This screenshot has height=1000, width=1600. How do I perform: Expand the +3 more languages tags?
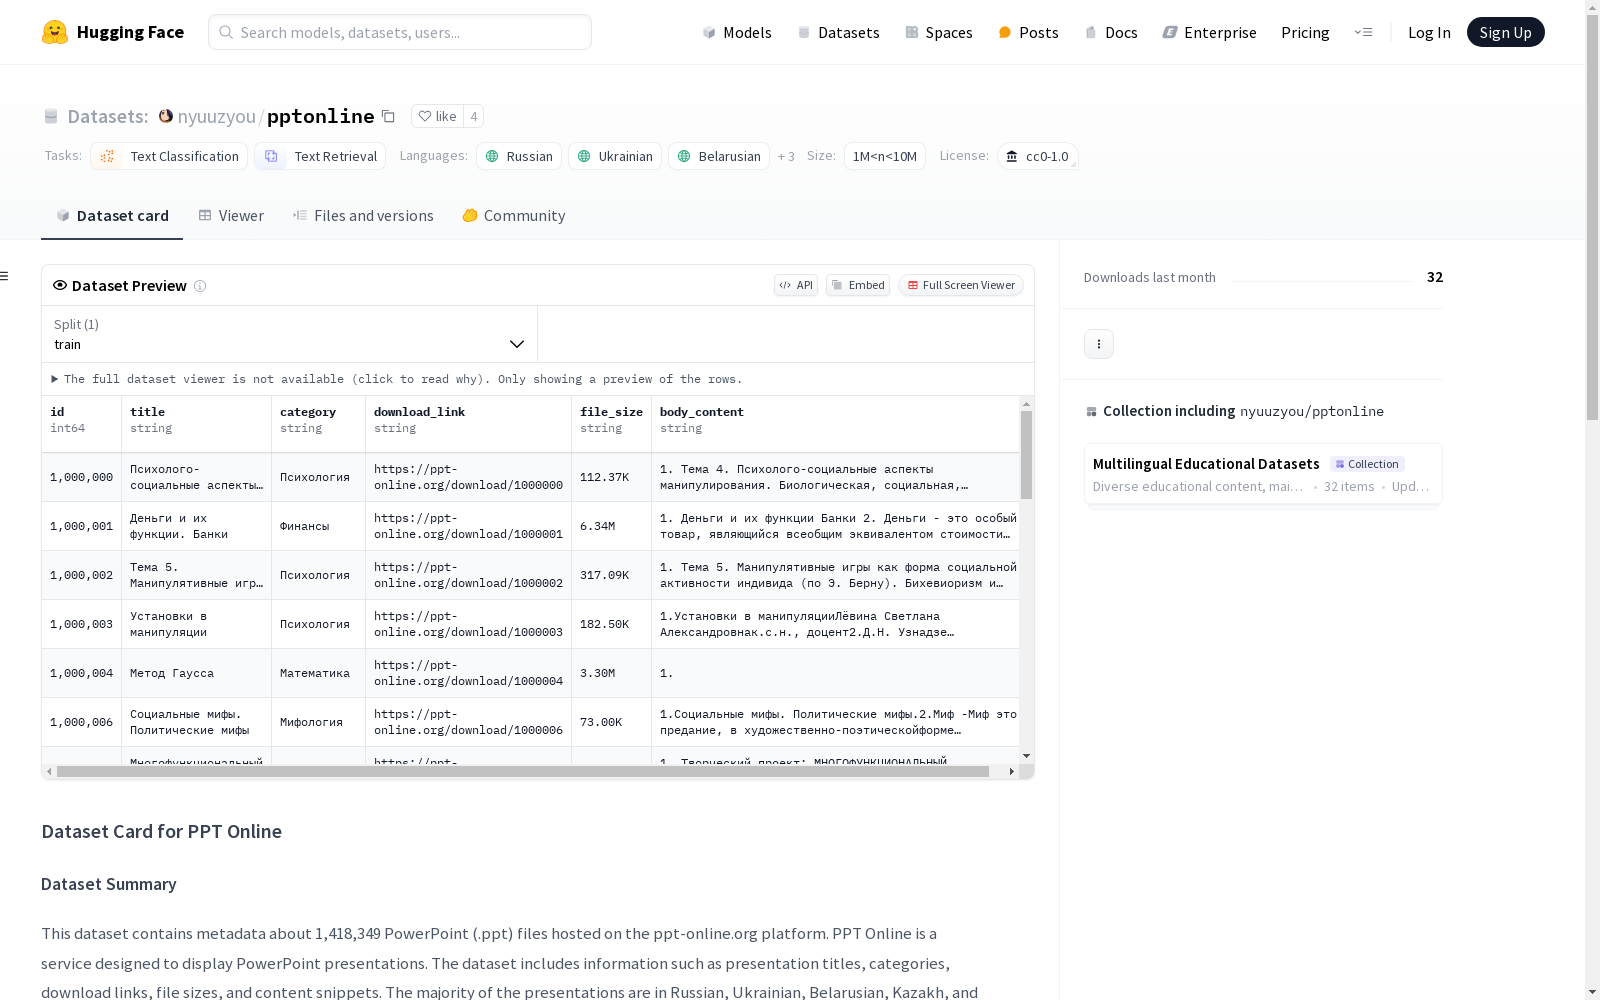(786, 156)
